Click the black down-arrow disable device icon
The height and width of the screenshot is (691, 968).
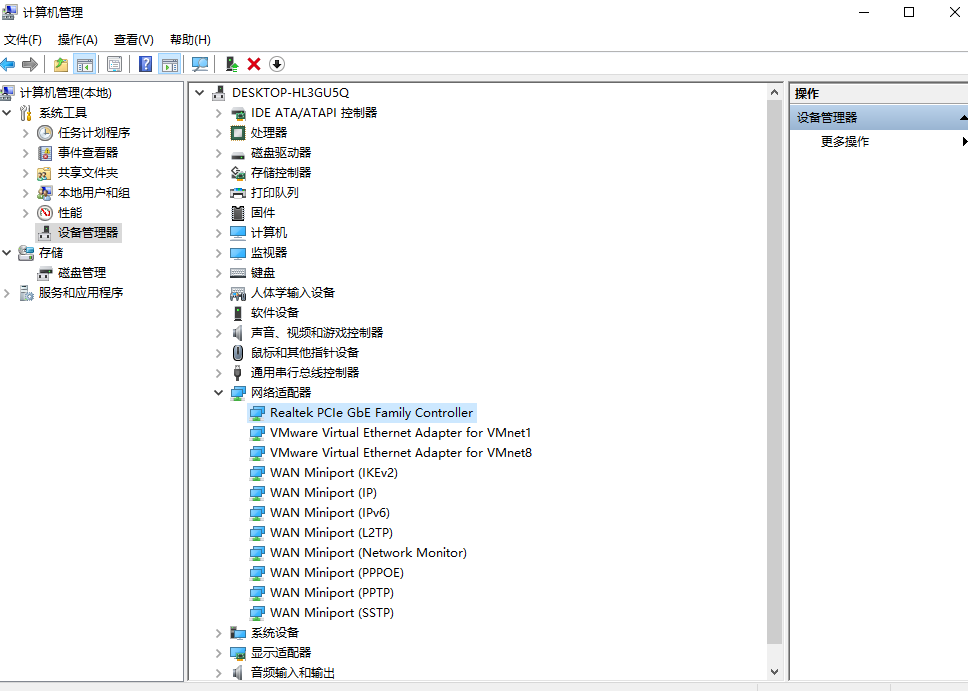tap(277, 64)
